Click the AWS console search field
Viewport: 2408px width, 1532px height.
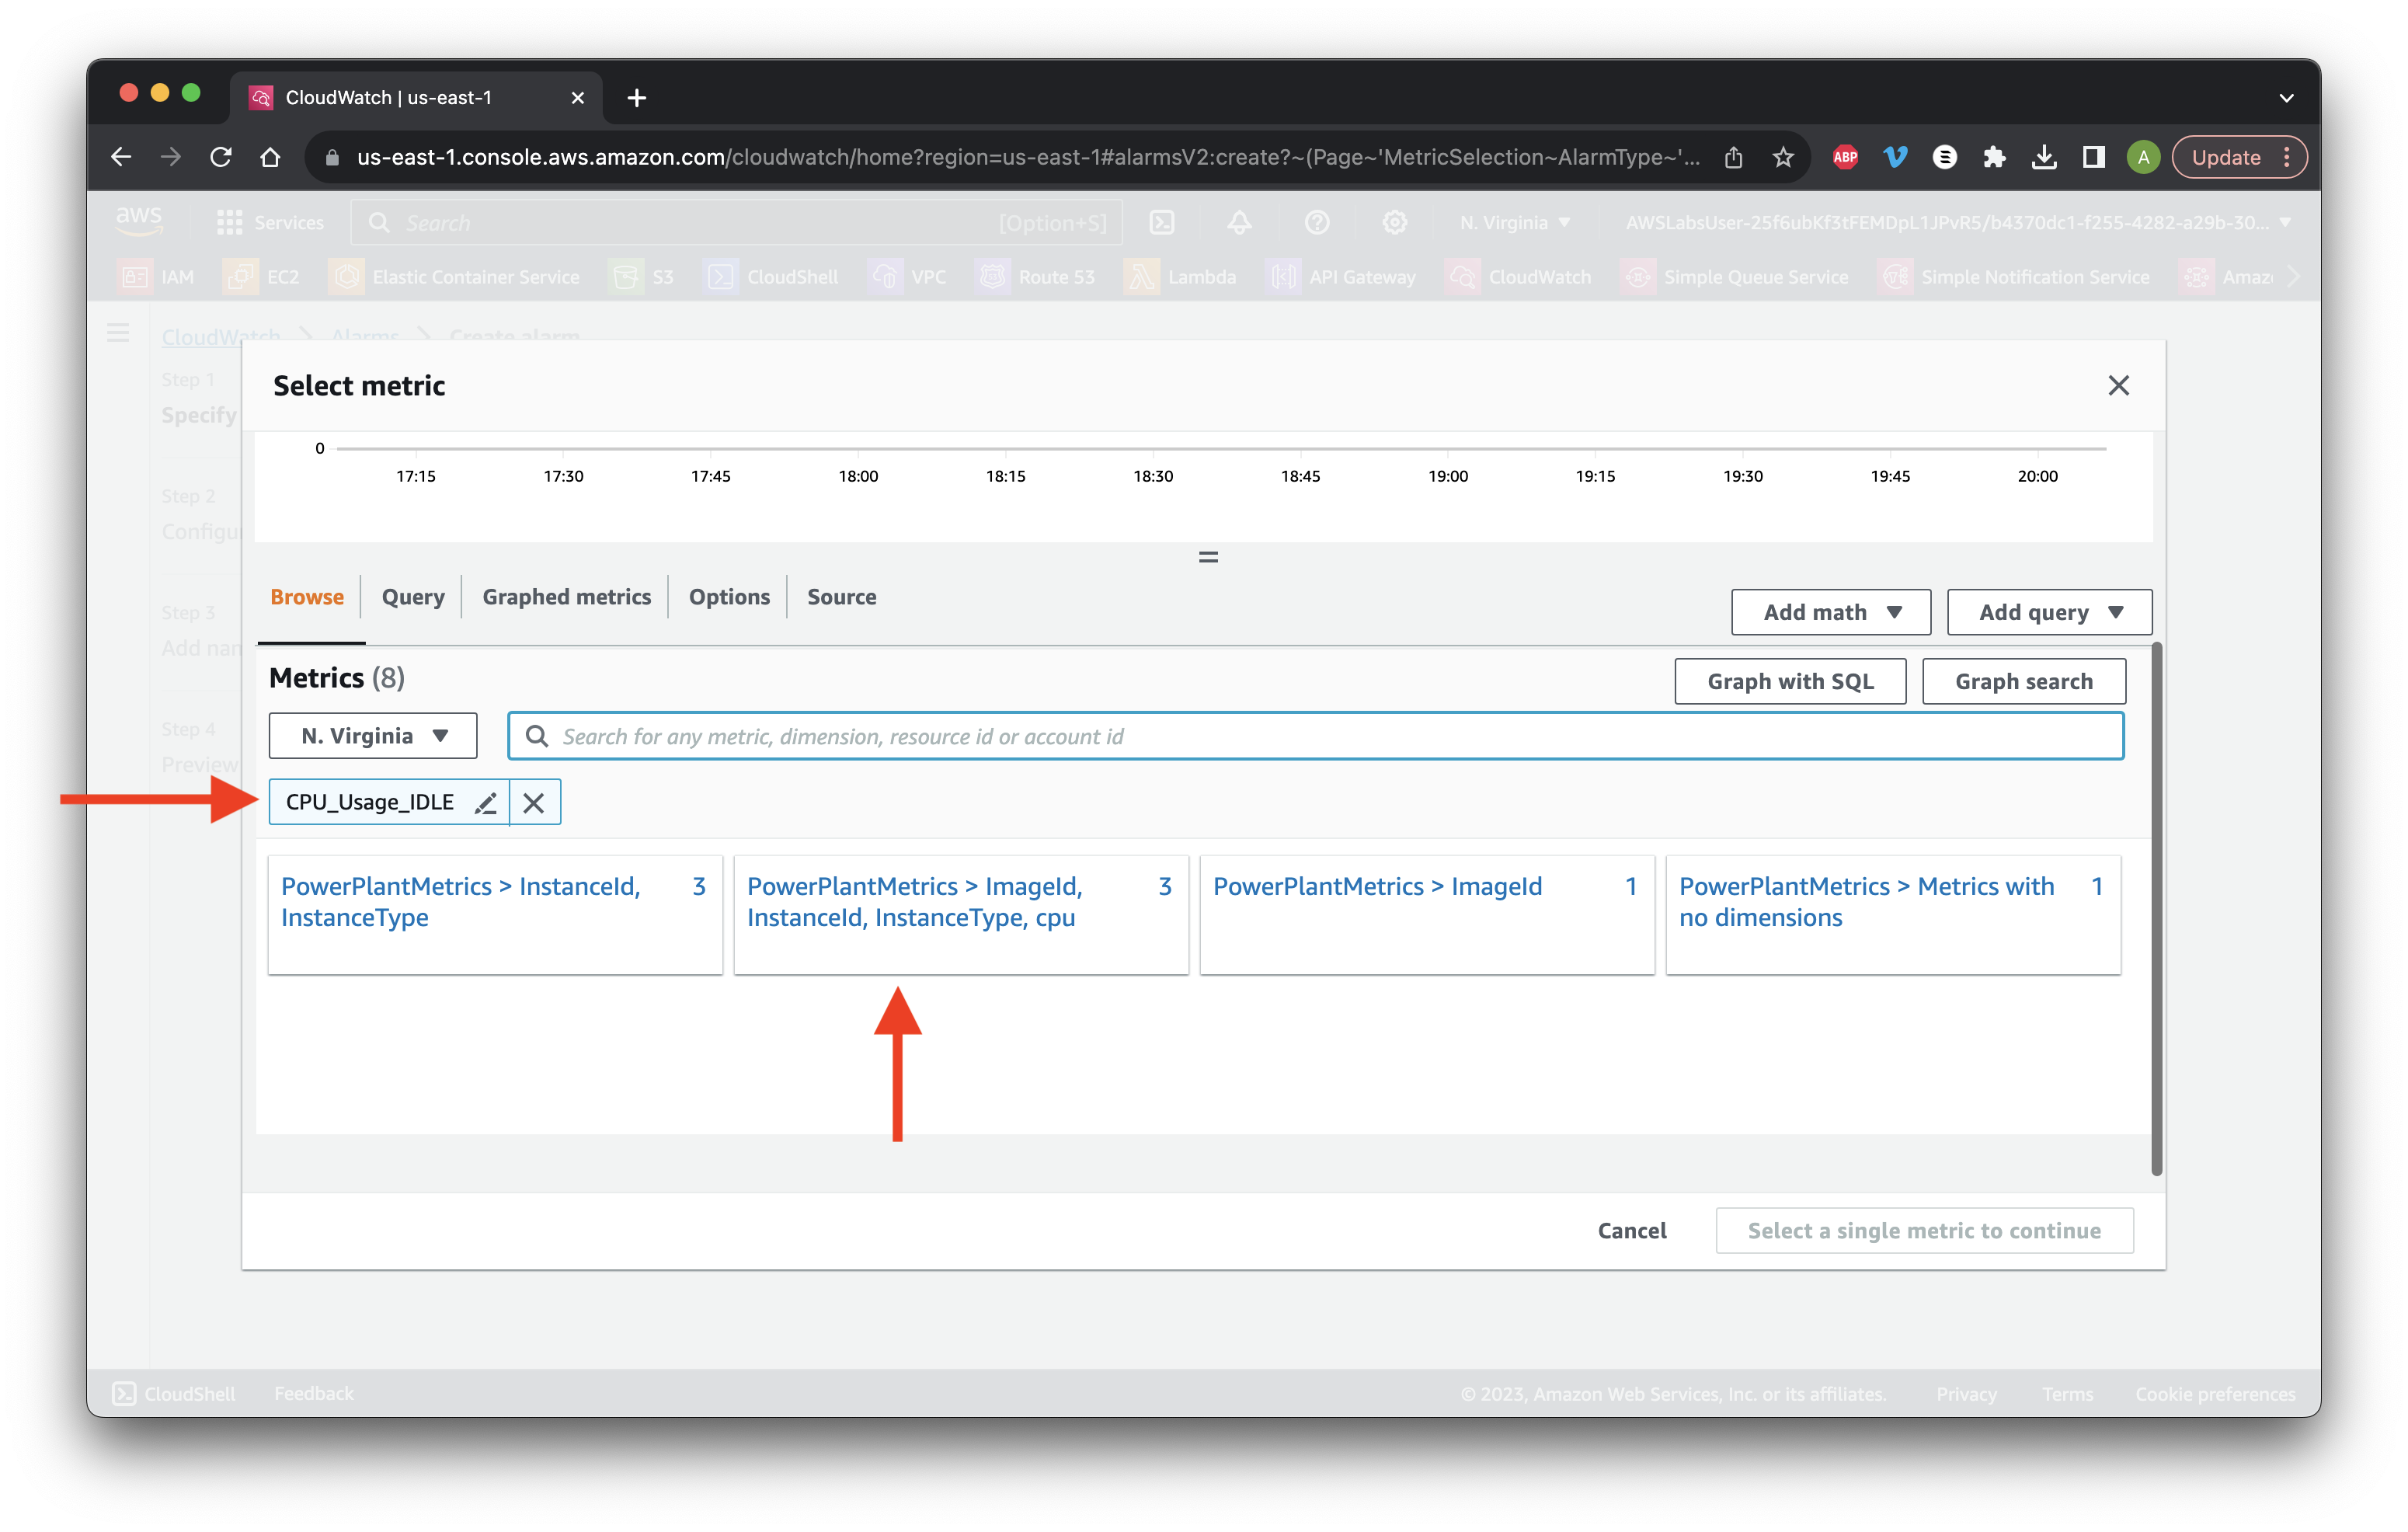click(737, 223)
